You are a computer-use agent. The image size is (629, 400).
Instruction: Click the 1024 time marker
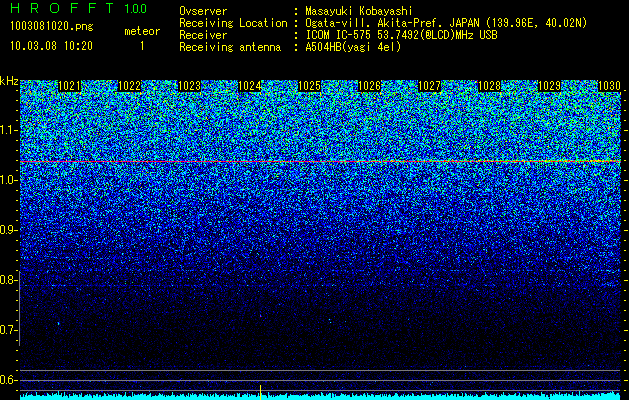tap(250, 86)
